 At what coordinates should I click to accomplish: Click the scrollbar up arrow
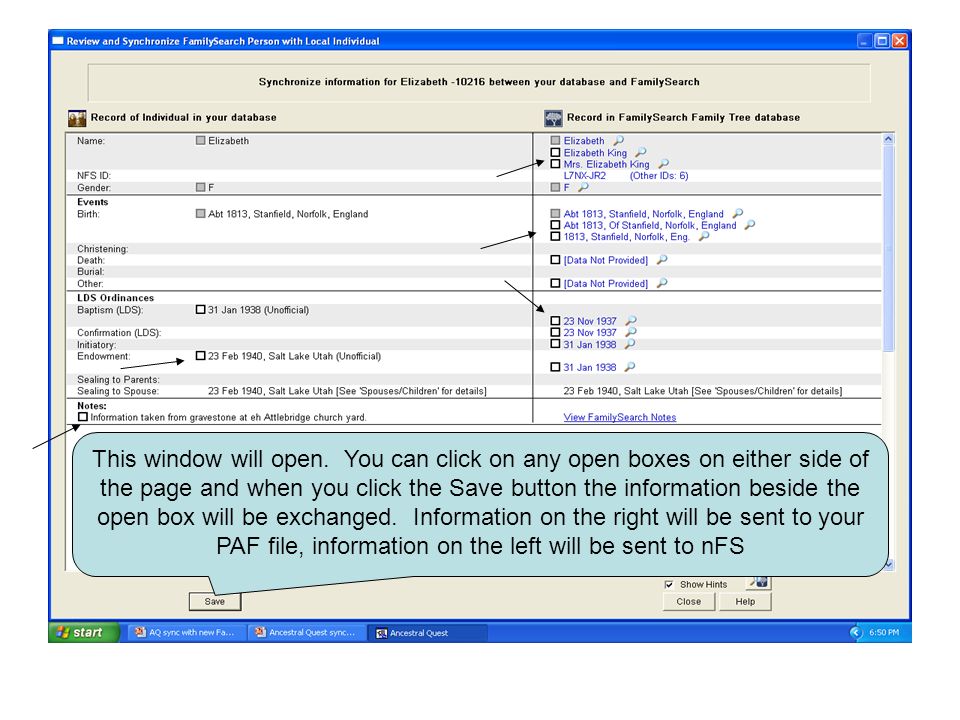pyautogui.click(x=888, y=139)
